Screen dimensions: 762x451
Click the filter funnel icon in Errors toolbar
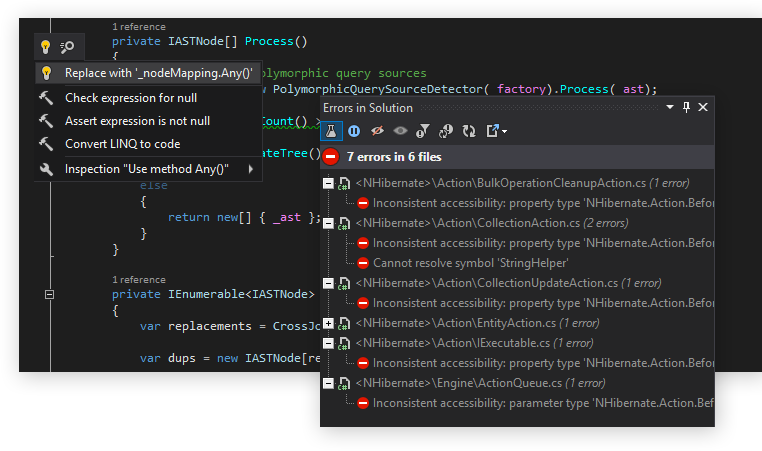pyautogui.click(x=423, y=130)
